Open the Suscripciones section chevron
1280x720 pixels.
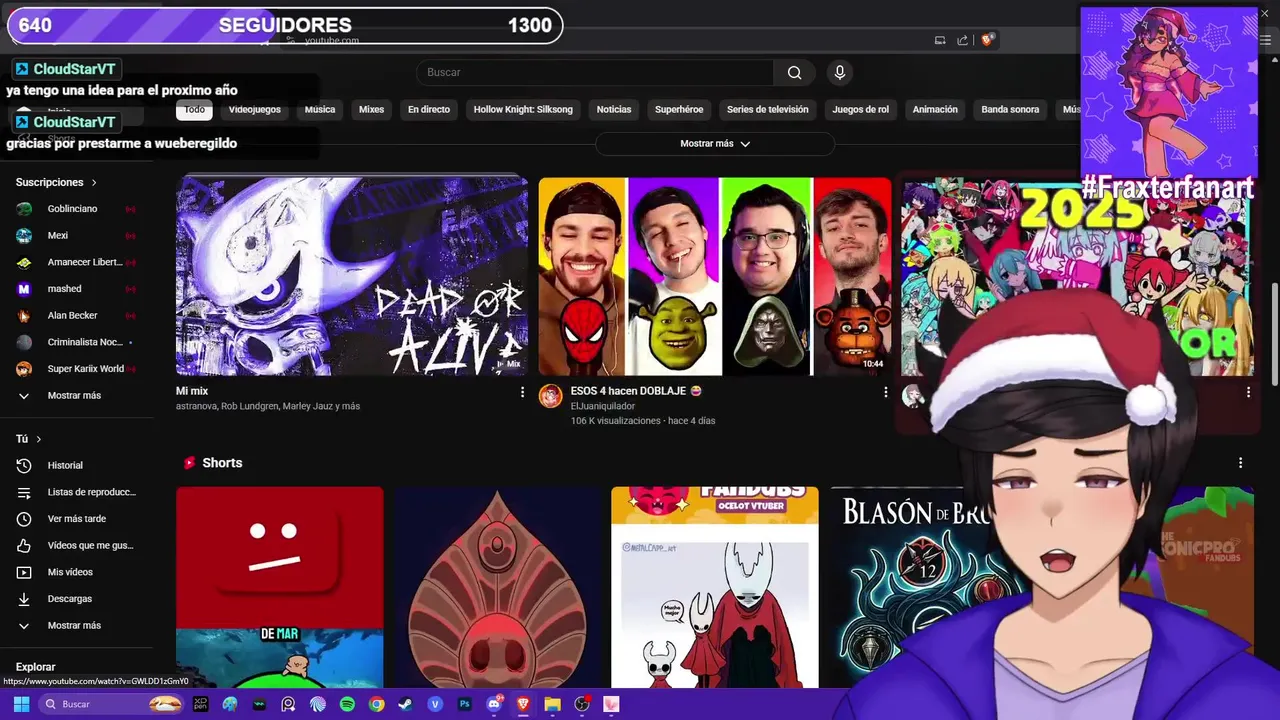(x=94, y=183)
